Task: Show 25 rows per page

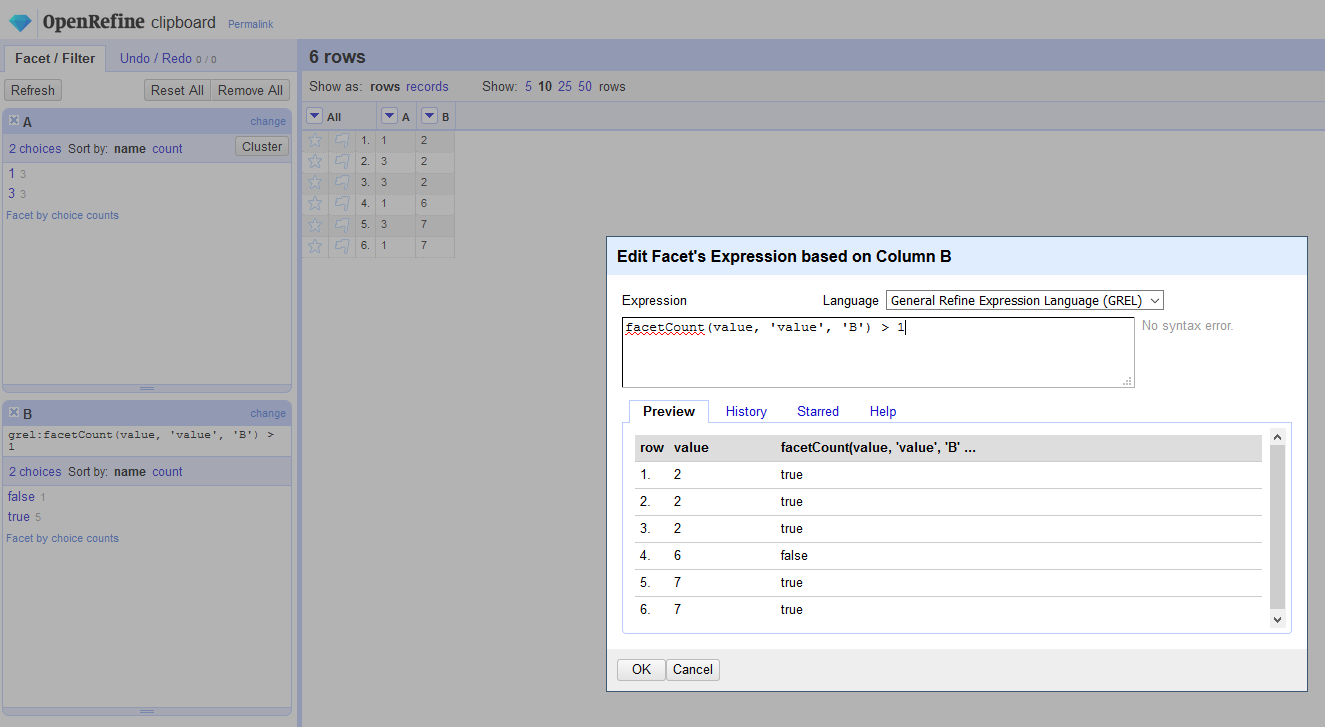Action: [x=565, y=87]
